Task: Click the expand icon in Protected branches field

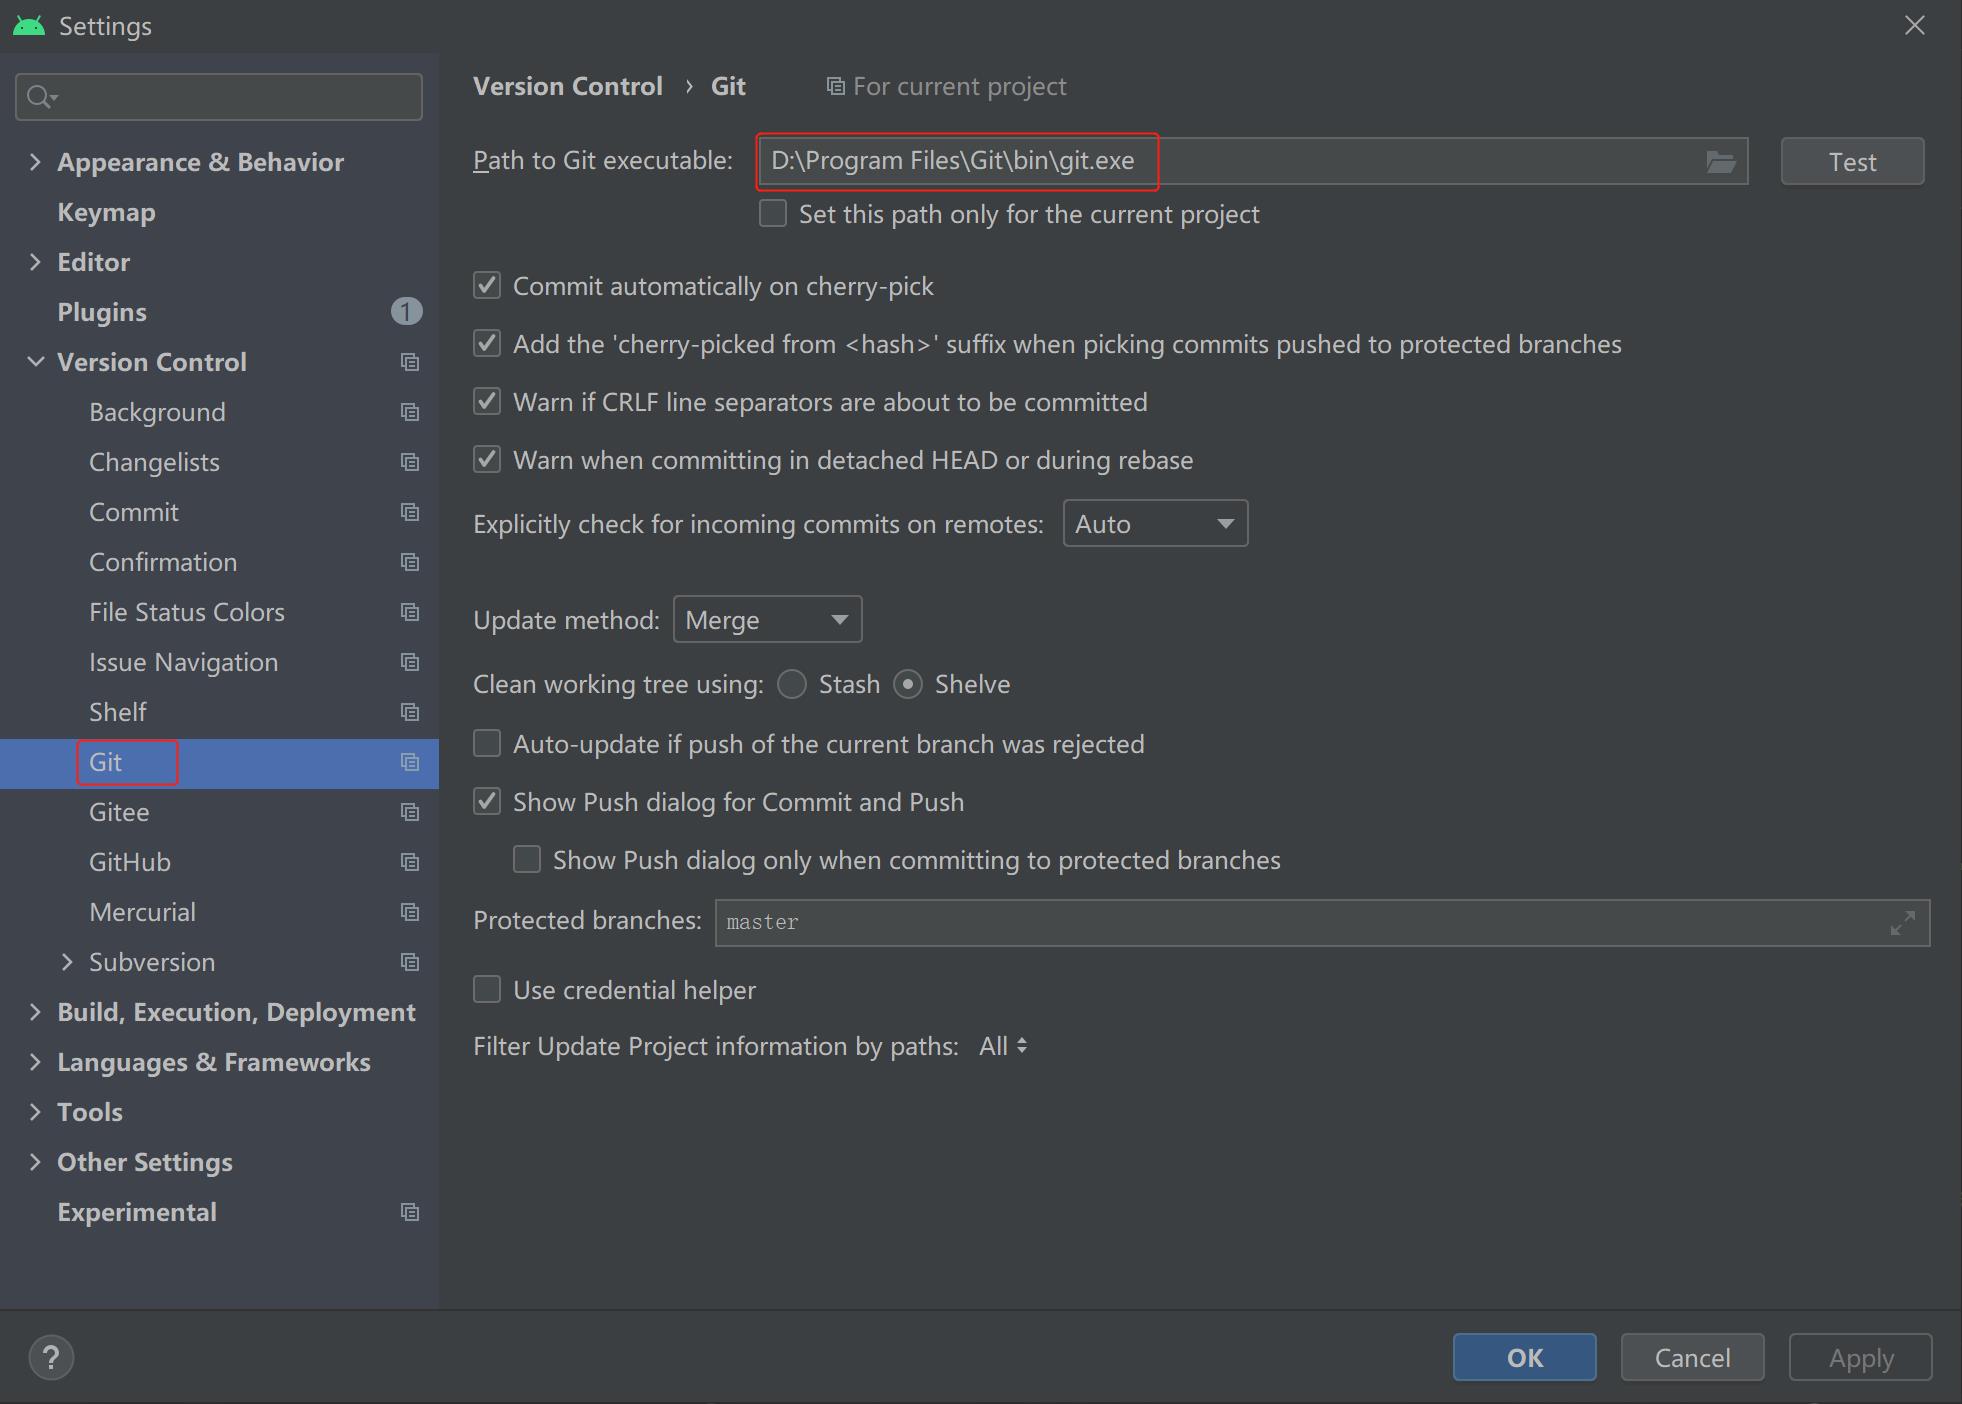Action: click(x=1902, y=922)
